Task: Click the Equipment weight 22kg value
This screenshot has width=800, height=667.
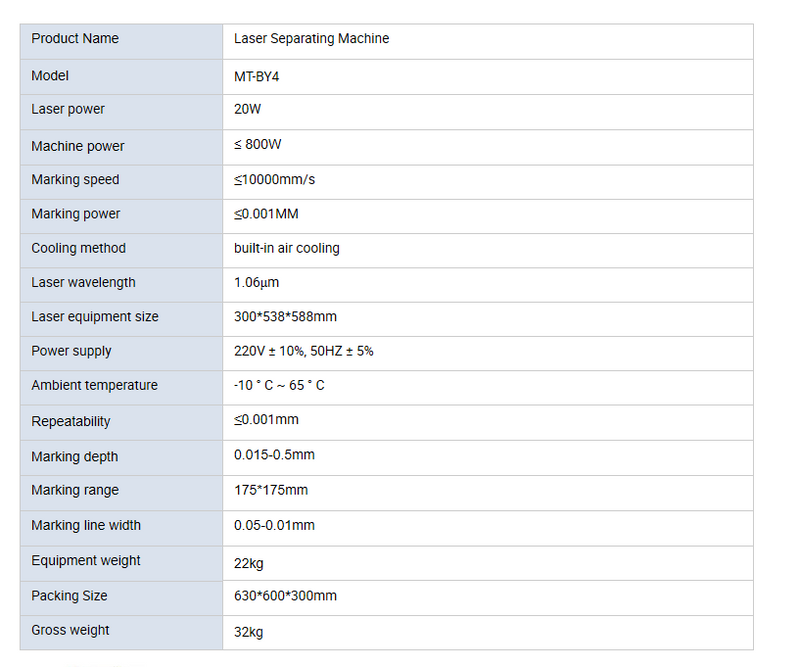Action: 248,564
